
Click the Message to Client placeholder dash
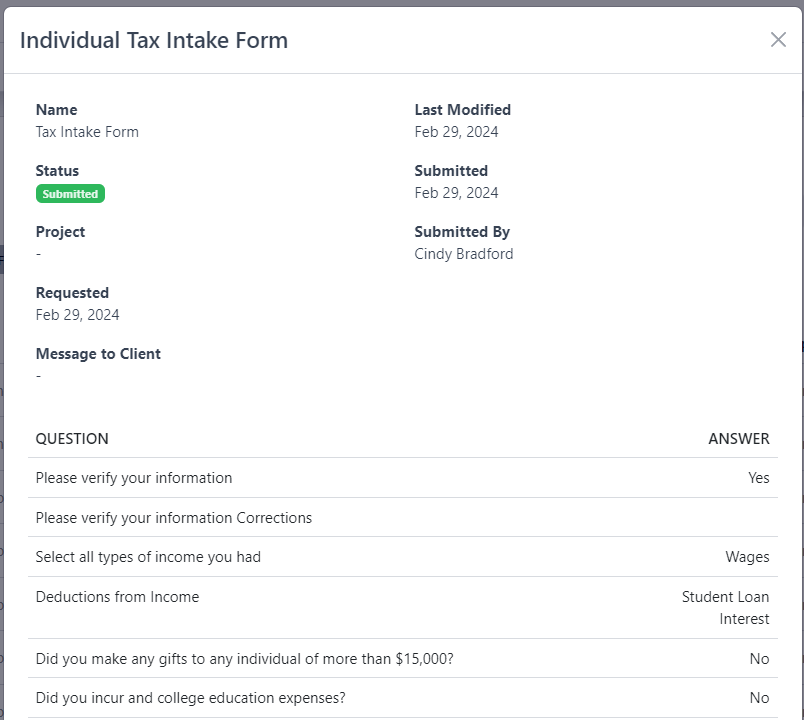(x=38, y=376)
